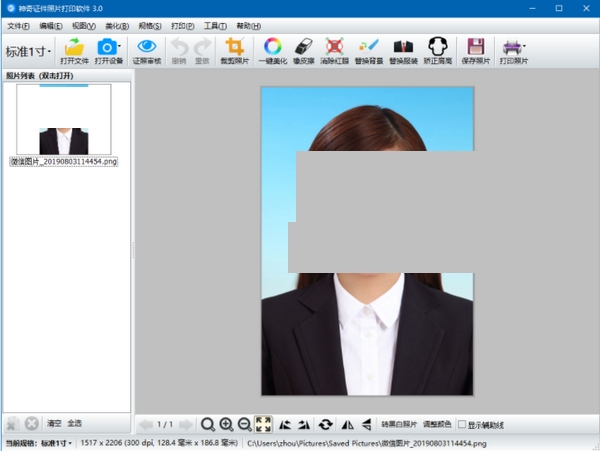Image resolution: width=600 pixels, height=451 pixels.
Task: Select the 橡皮擦 eraser tool
Action: tap(304, 47)
